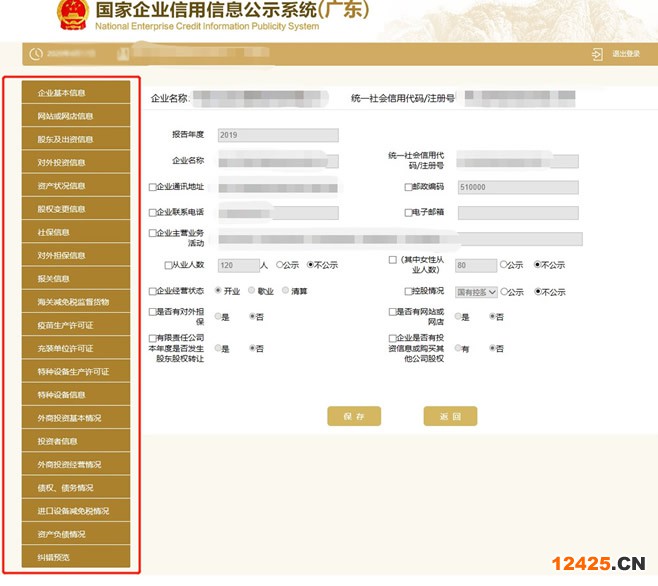Check the 从业人数 checkbox
The width and height of the screenshot is (658, 586).
(x=168, y=265)
